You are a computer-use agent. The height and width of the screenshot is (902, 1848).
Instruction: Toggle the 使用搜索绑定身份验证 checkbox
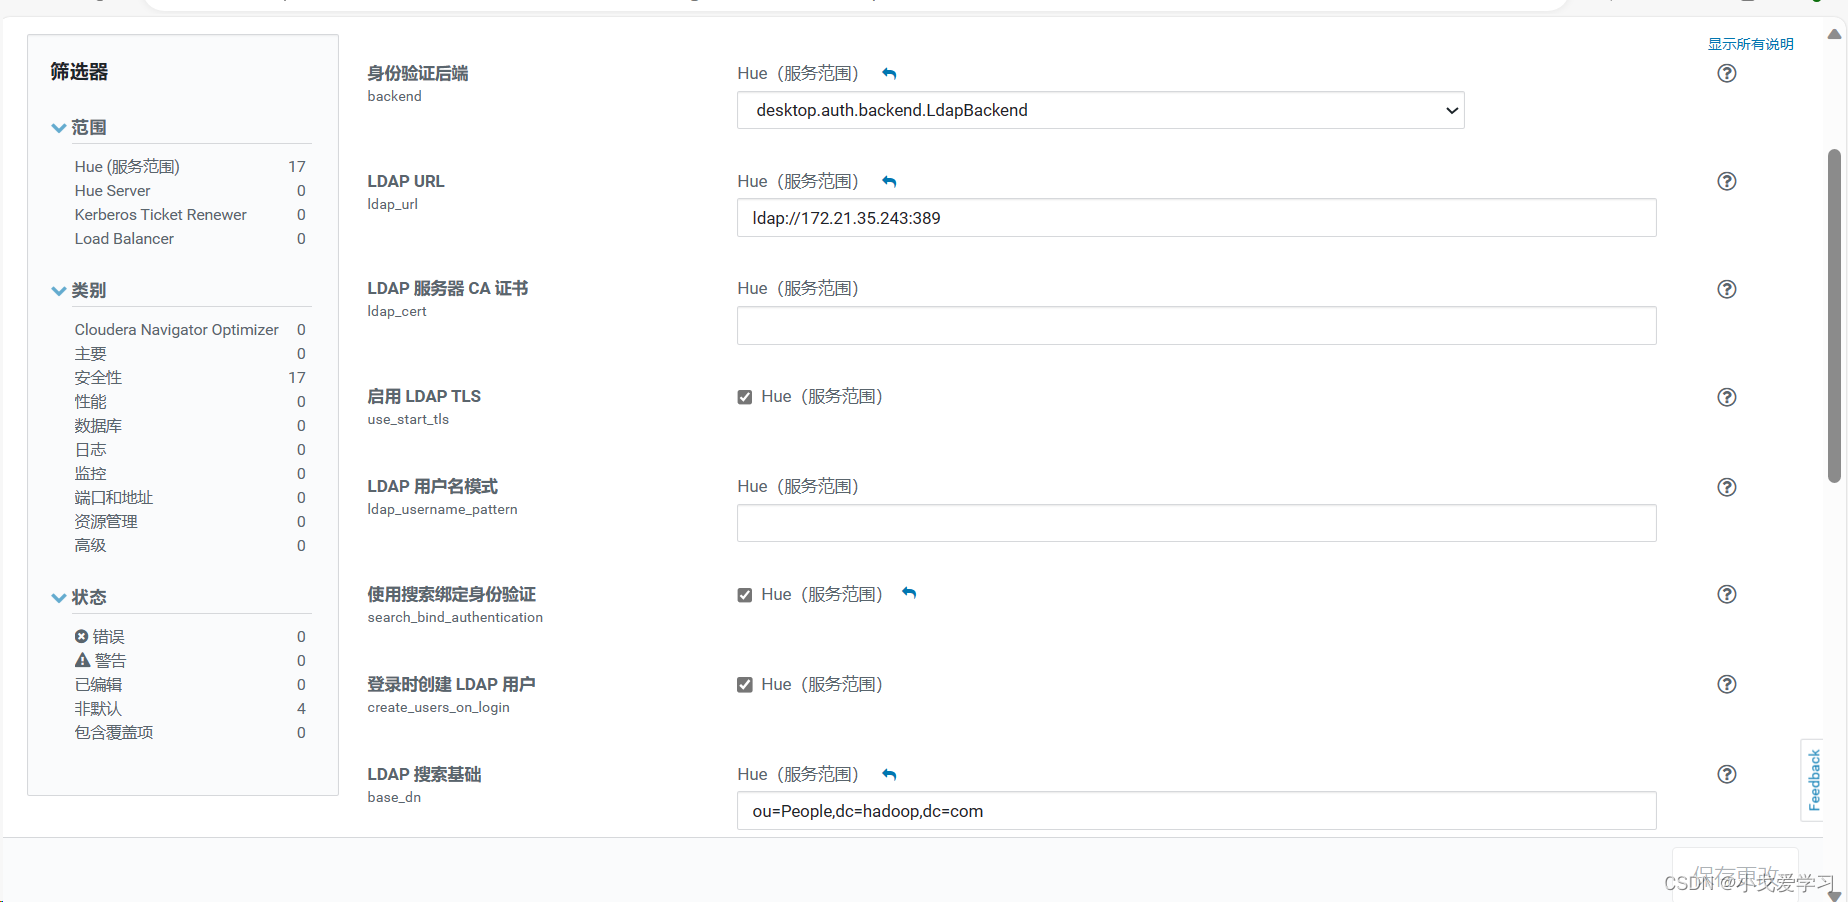point(745,595)
